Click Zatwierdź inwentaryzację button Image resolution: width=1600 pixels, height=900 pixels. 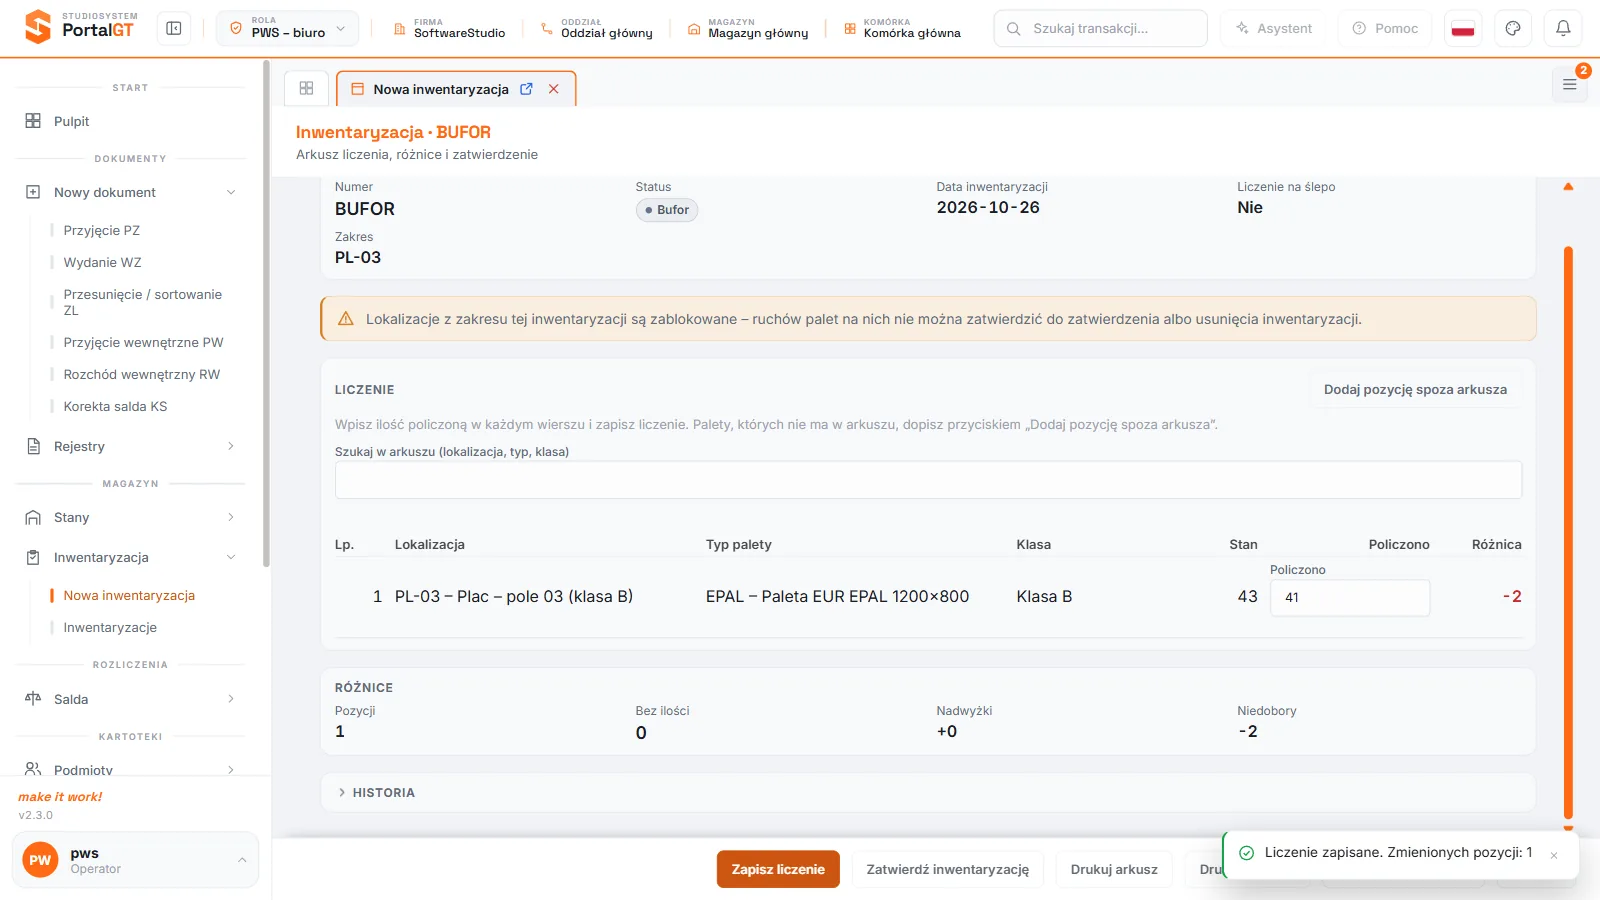[x=948, y=869]
